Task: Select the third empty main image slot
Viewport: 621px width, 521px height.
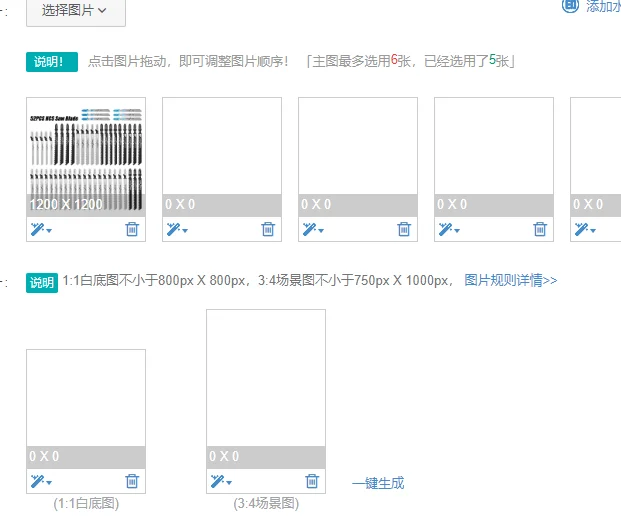Action: [358, 157]
